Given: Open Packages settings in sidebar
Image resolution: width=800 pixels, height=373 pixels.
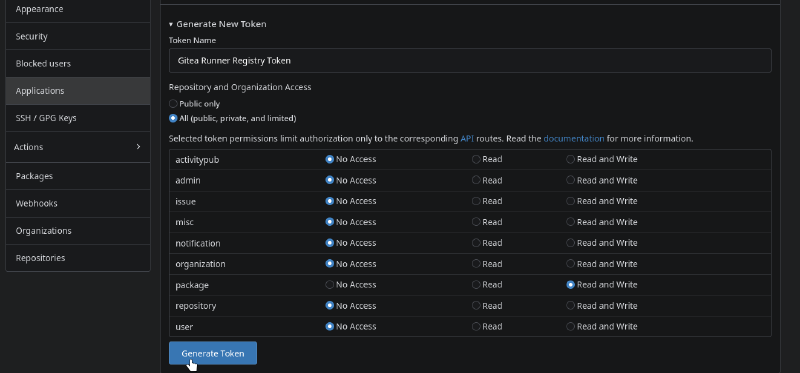Looking at the screenshot, I should coord(78,176).
